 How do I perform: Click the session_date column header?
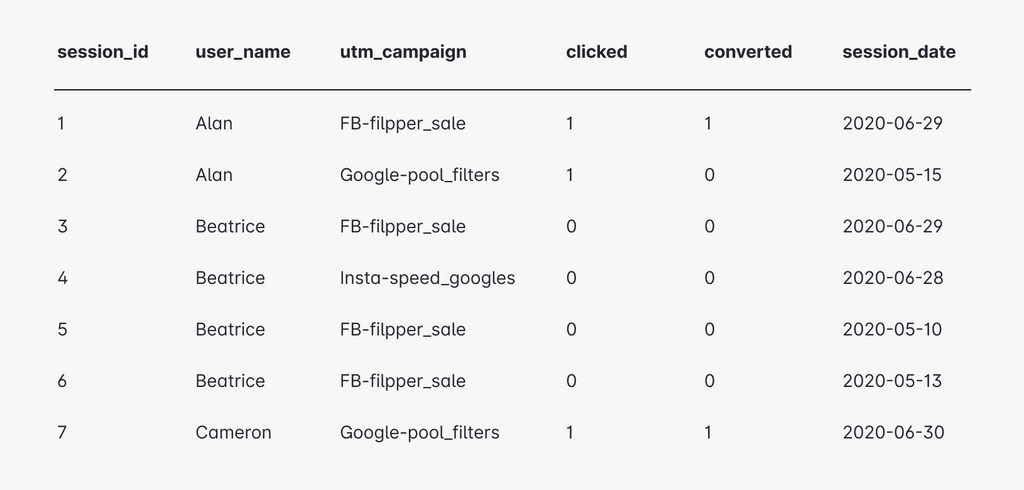[x=899, y=52]
